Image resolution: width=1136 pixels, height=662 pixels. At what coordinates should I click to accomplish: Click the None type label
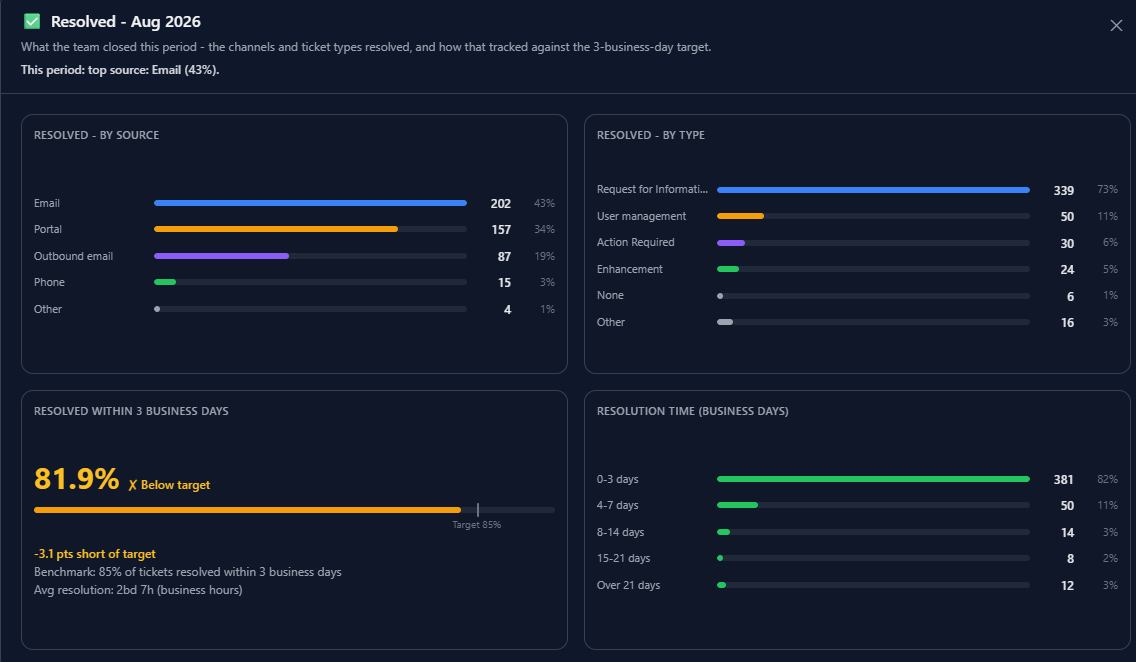(610, 296)
